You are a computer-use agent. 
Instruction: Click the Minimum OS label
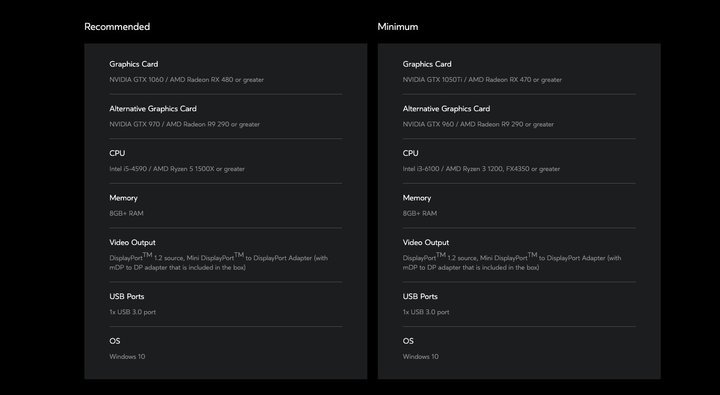coord(408,341)
